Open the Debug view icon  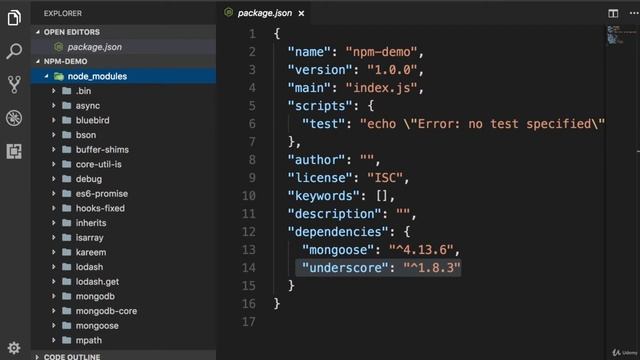[14, 118]
